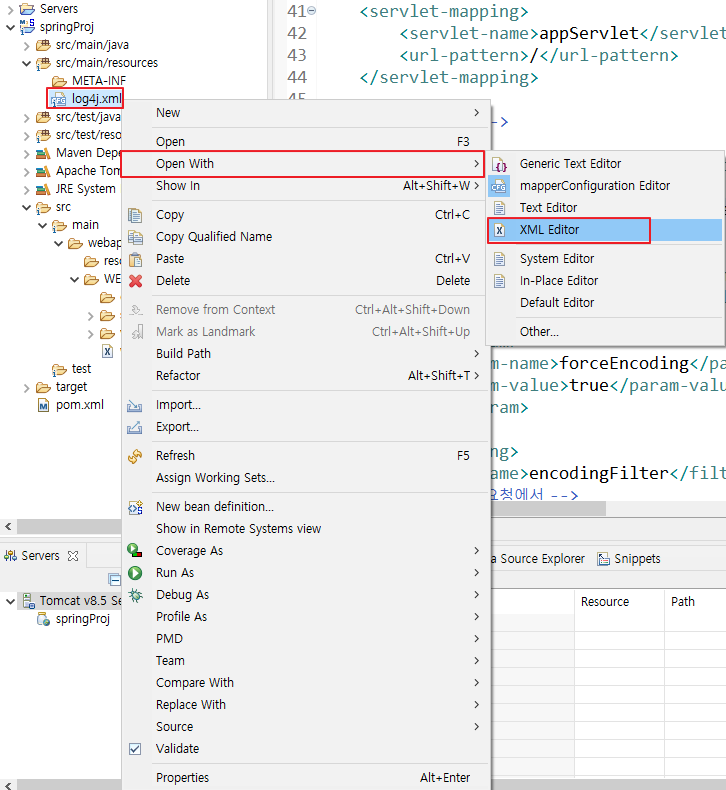
Task: Click the Import icon
Action: [x=135, y=405]
